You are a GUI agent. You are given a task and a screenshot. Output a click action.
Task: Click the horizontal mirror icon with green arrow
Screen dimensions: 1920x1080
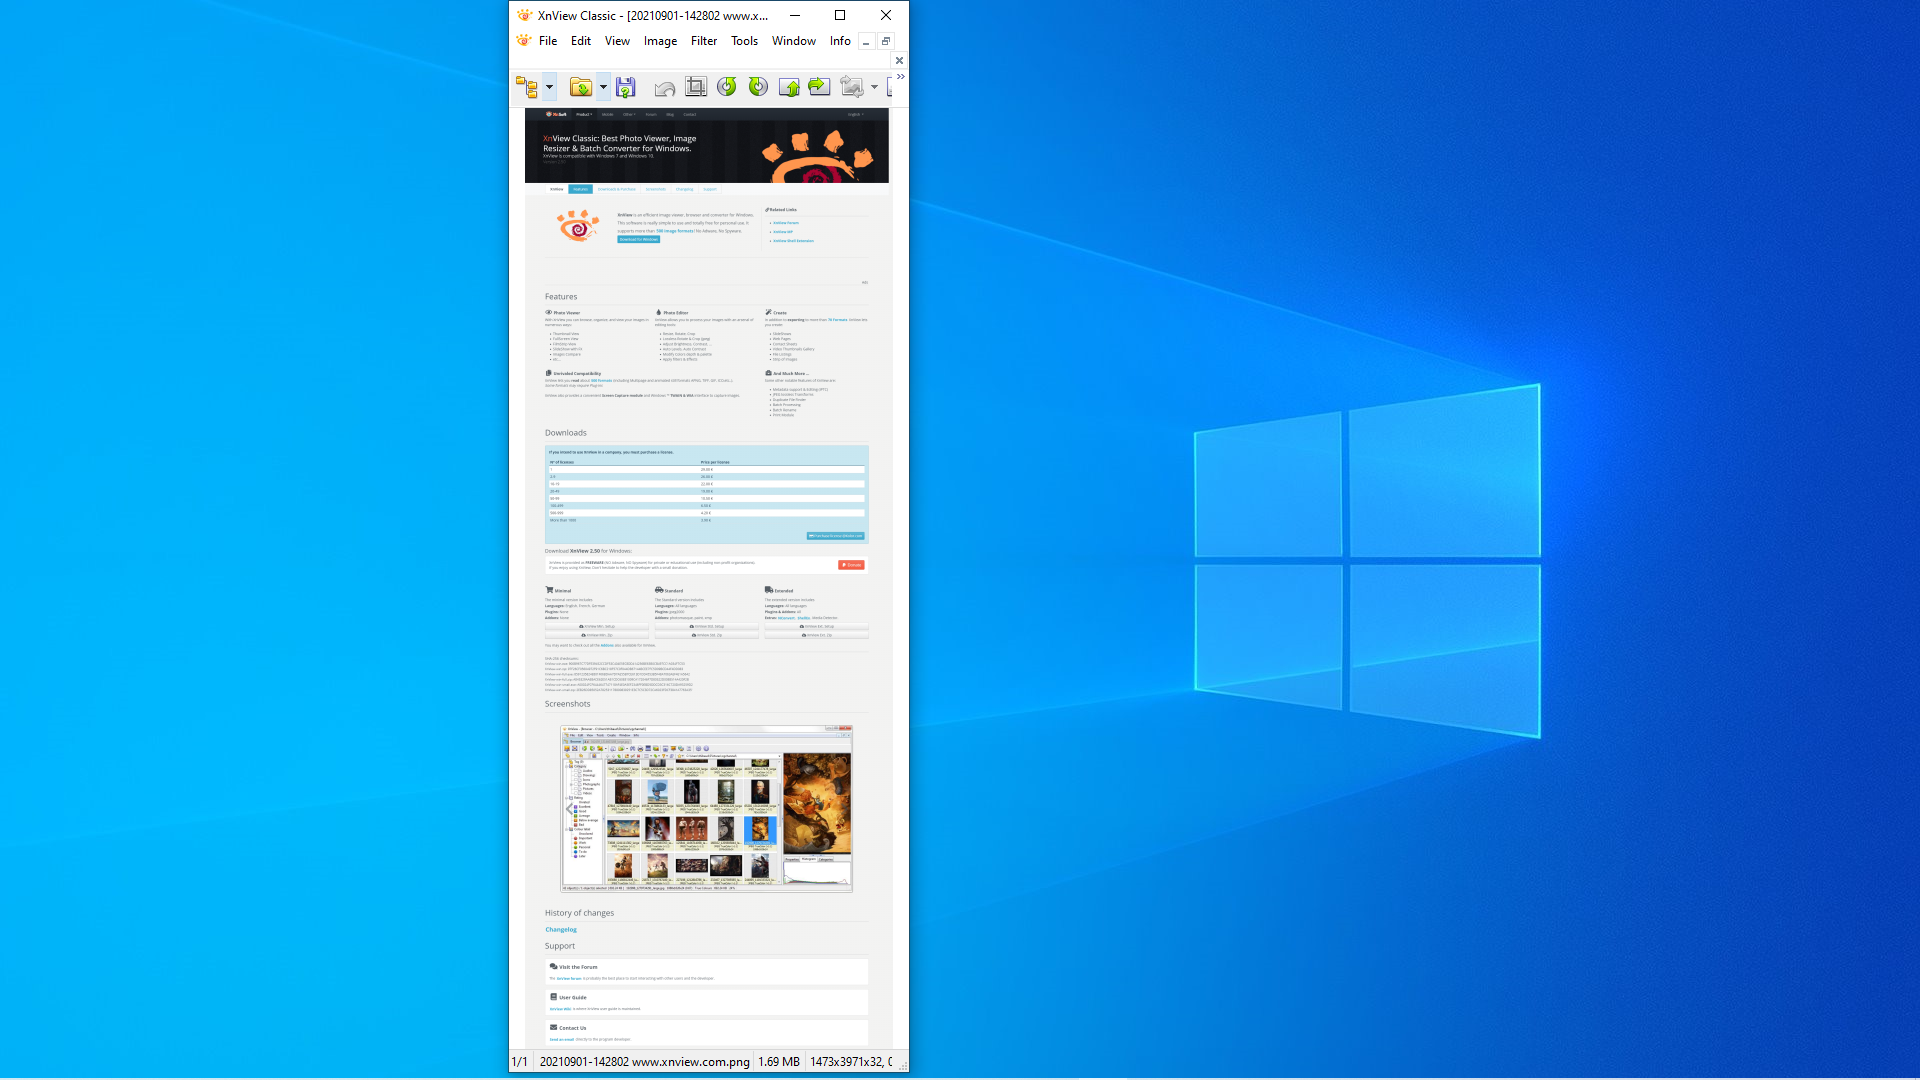tap(819, 87)
